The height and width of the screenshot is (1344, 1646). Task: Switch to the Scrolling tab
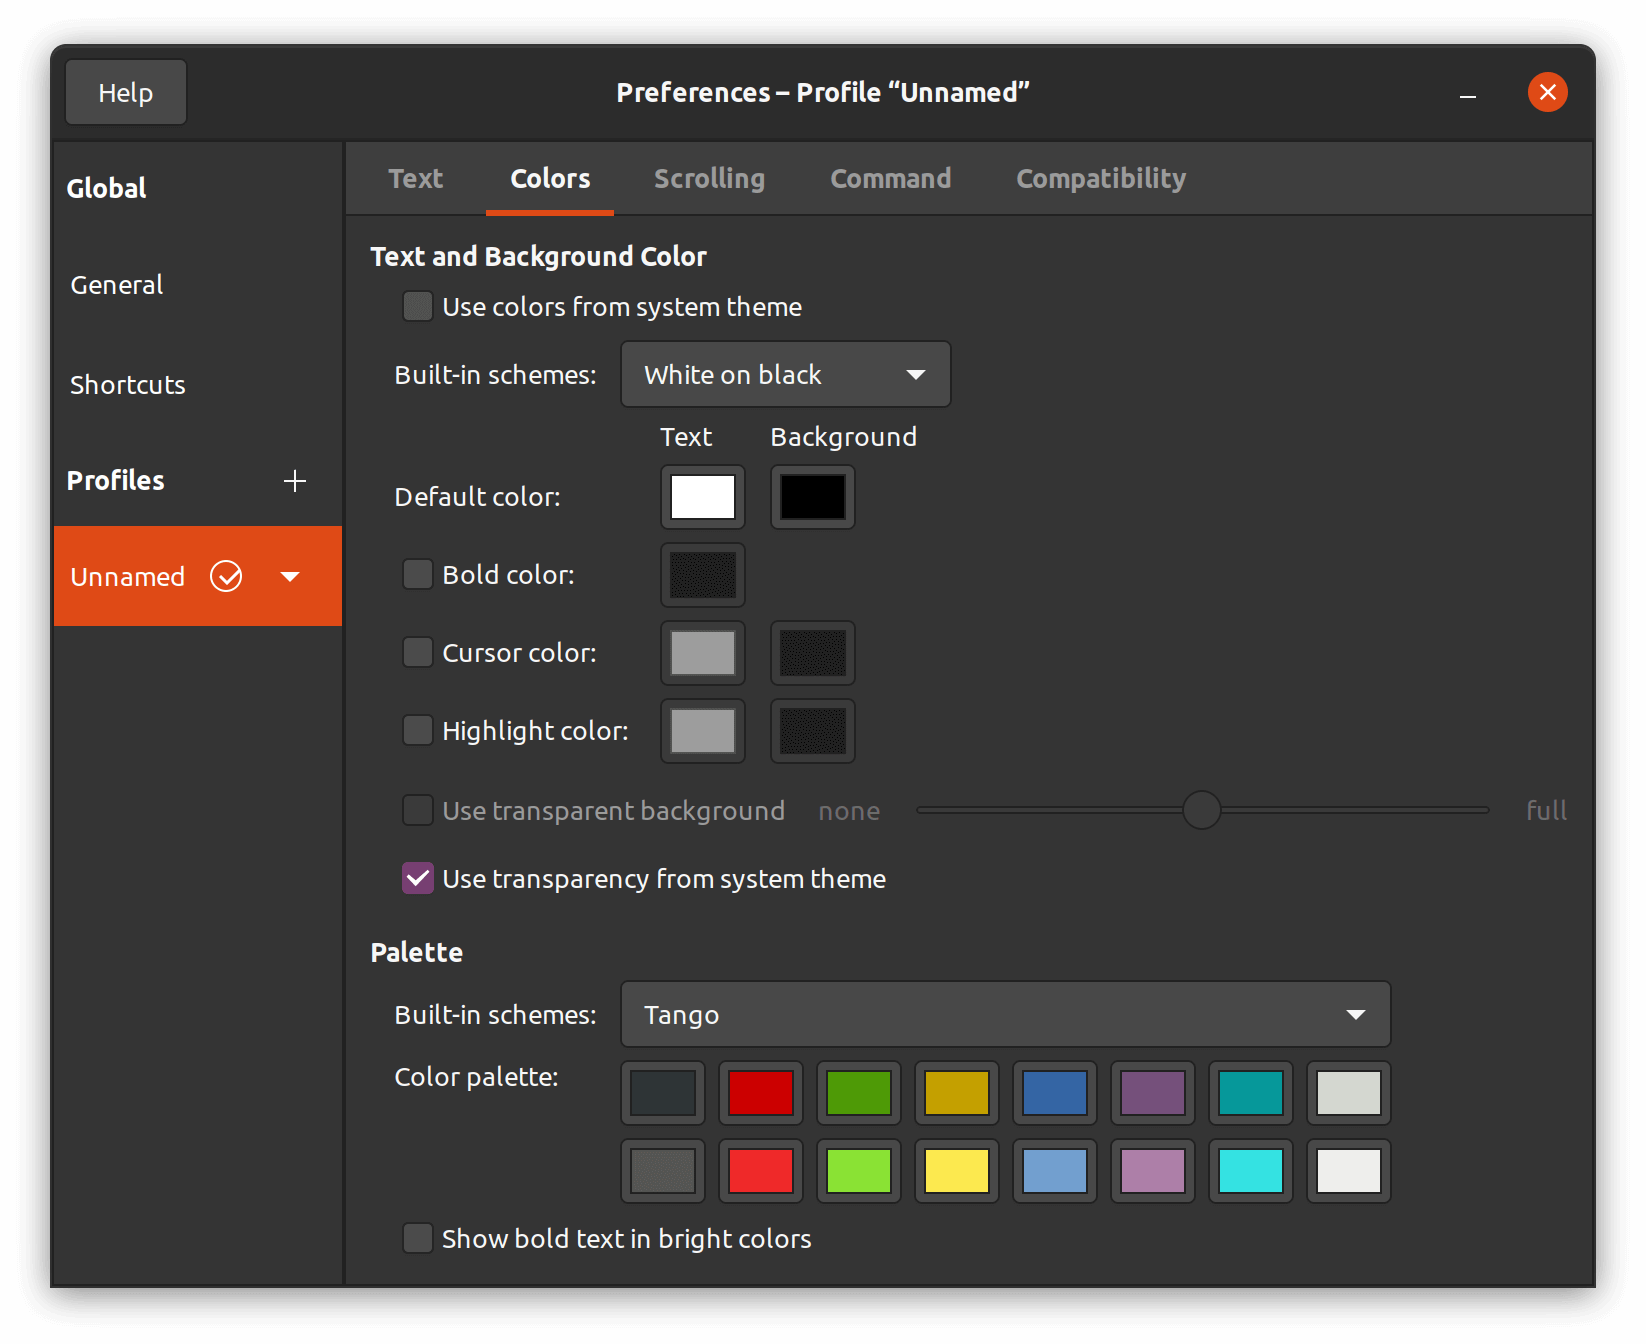pos(709,179)
